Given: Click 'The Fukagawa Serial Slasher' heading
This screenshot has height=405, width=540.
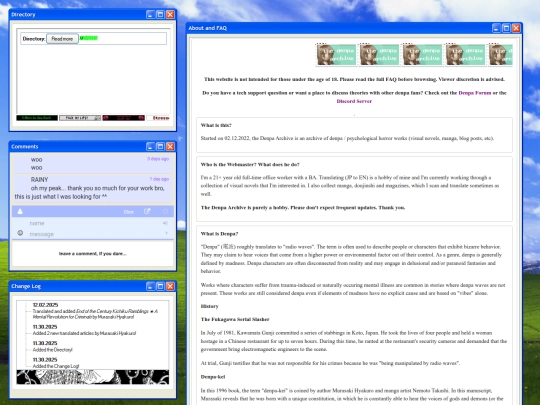Looking at the screenshot, I should pos(235,320).
